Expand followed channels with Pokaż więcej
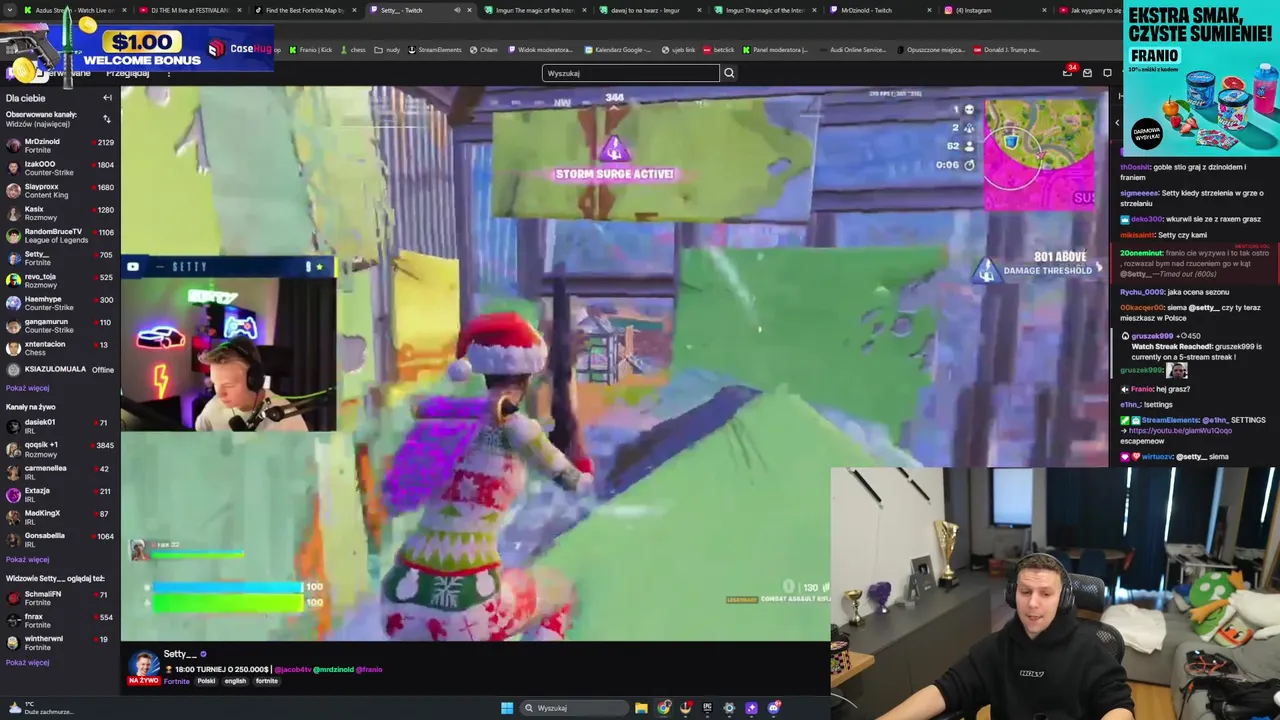1280x720 pixels. [27, 388]
